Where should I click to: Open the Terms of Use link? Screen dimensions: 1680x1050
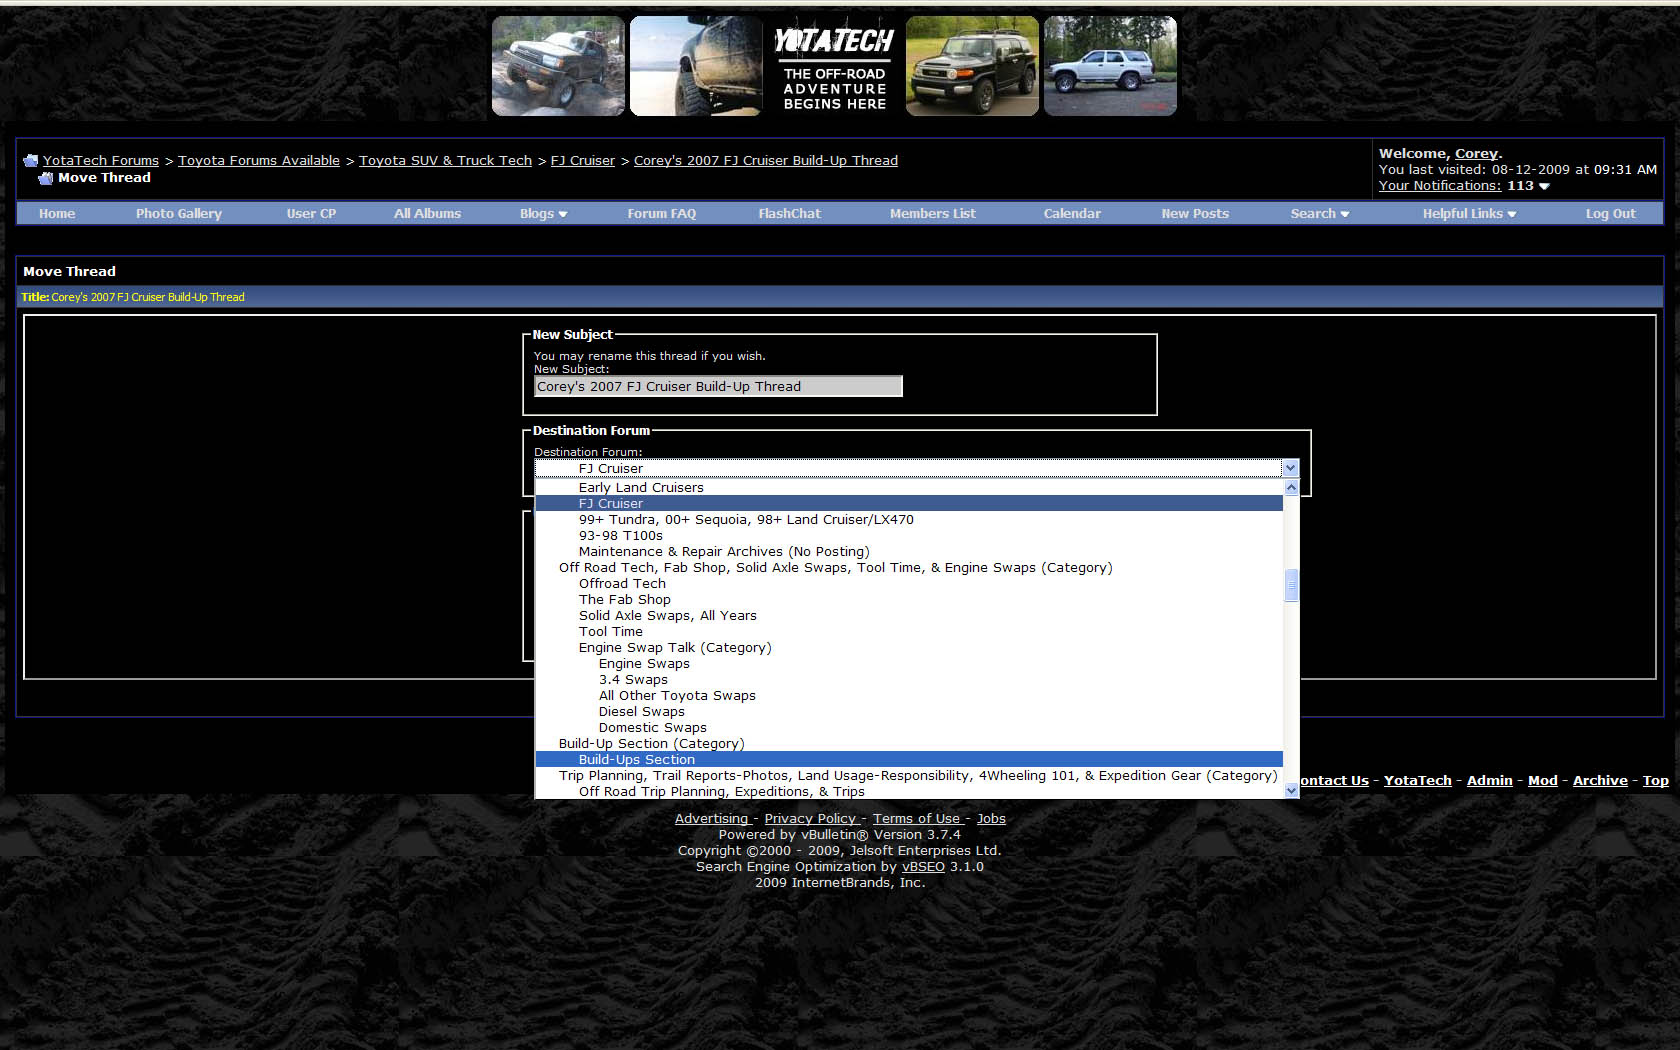917,819
